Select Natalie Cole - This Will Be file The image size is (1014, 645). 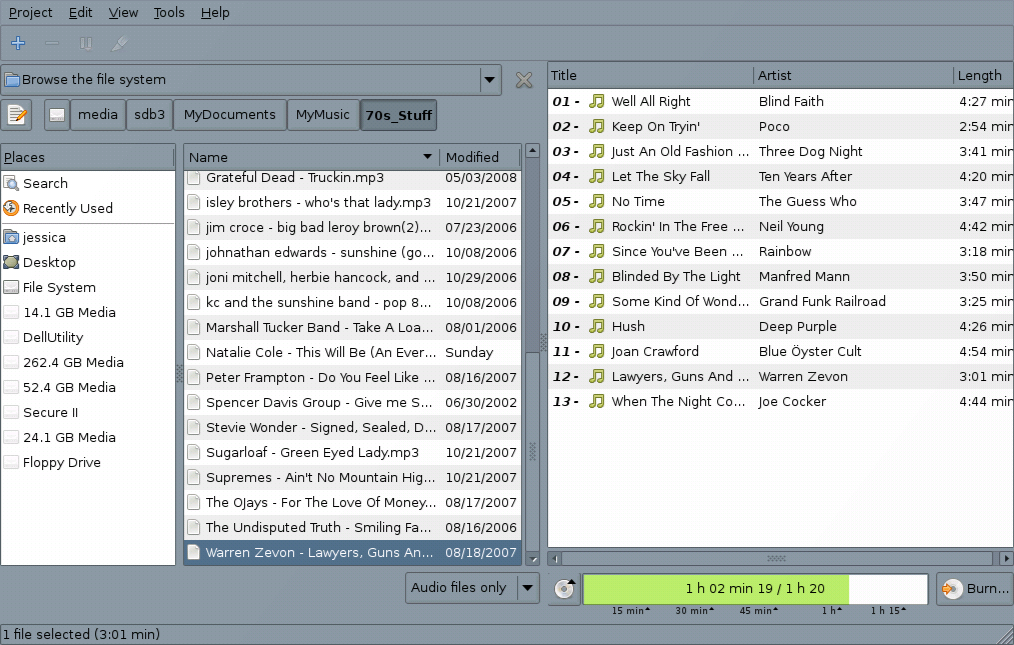(352, 353)
